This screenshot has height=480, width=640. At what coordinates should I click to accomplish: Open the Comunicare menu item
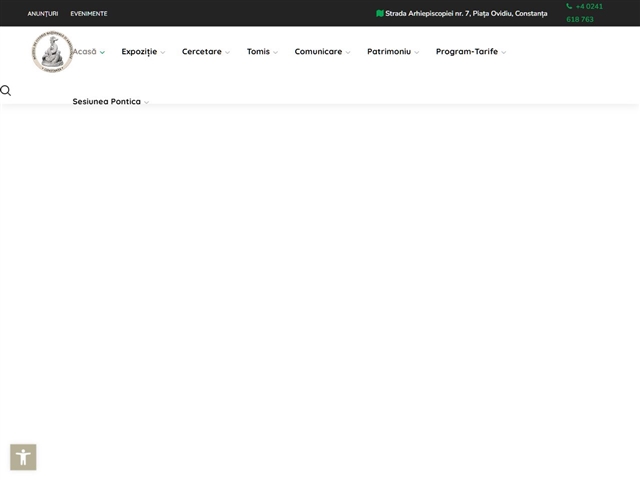tap(318, 51)
